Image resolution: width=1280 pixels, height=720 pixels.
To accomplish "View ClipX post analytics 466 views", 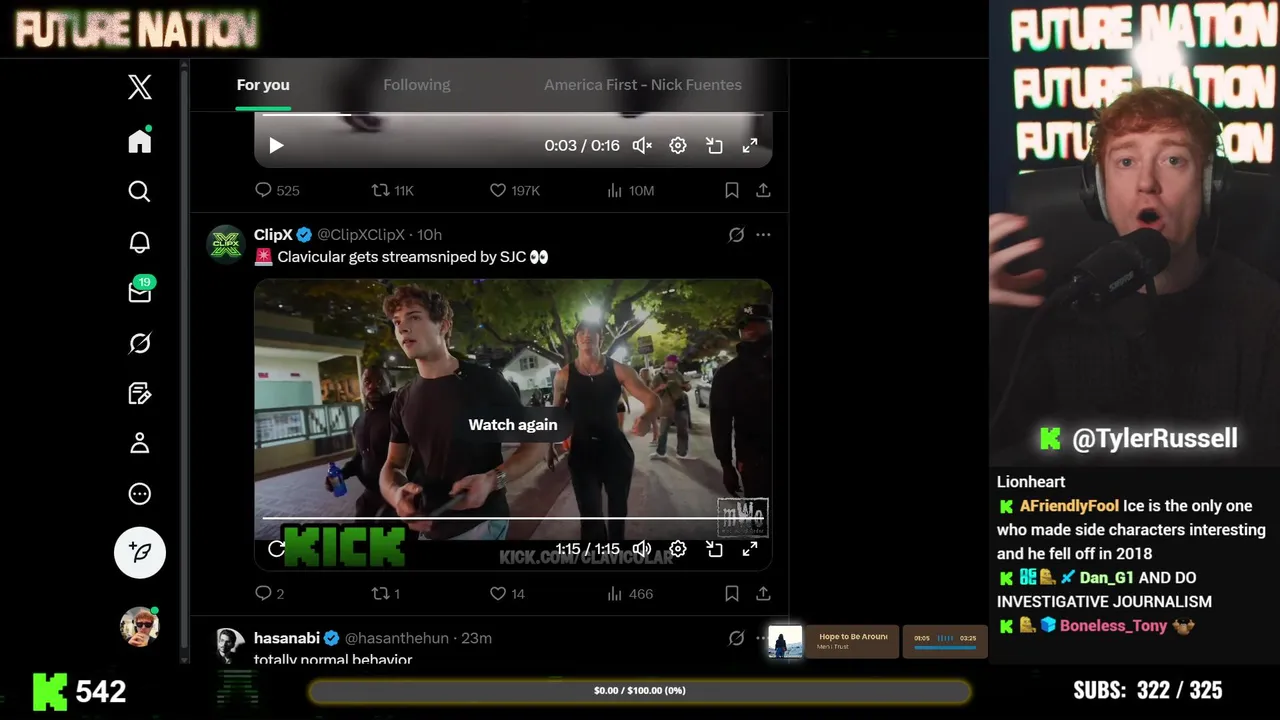I will [x=630, y=594].
